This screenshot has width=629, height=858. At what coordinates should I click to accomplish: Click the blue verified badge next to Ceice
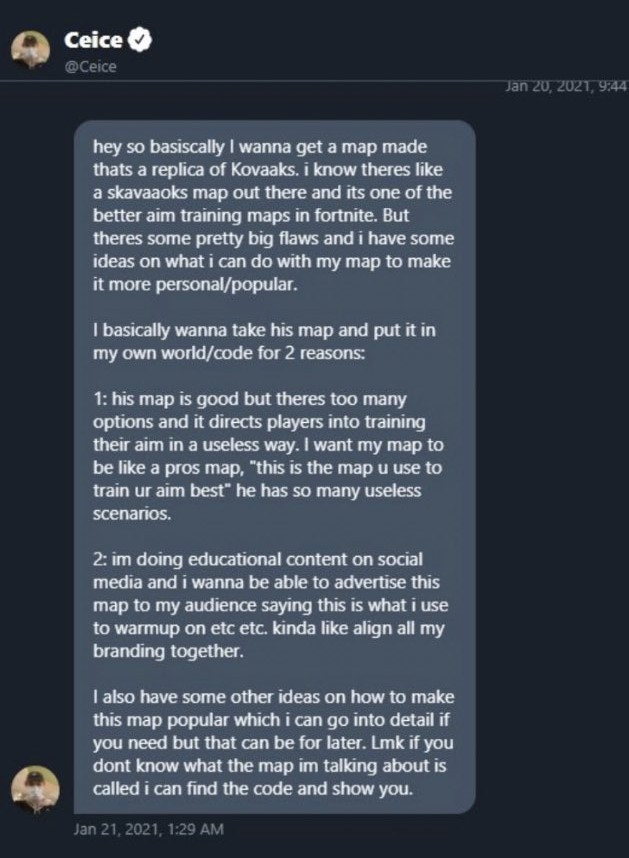(141, 39)
